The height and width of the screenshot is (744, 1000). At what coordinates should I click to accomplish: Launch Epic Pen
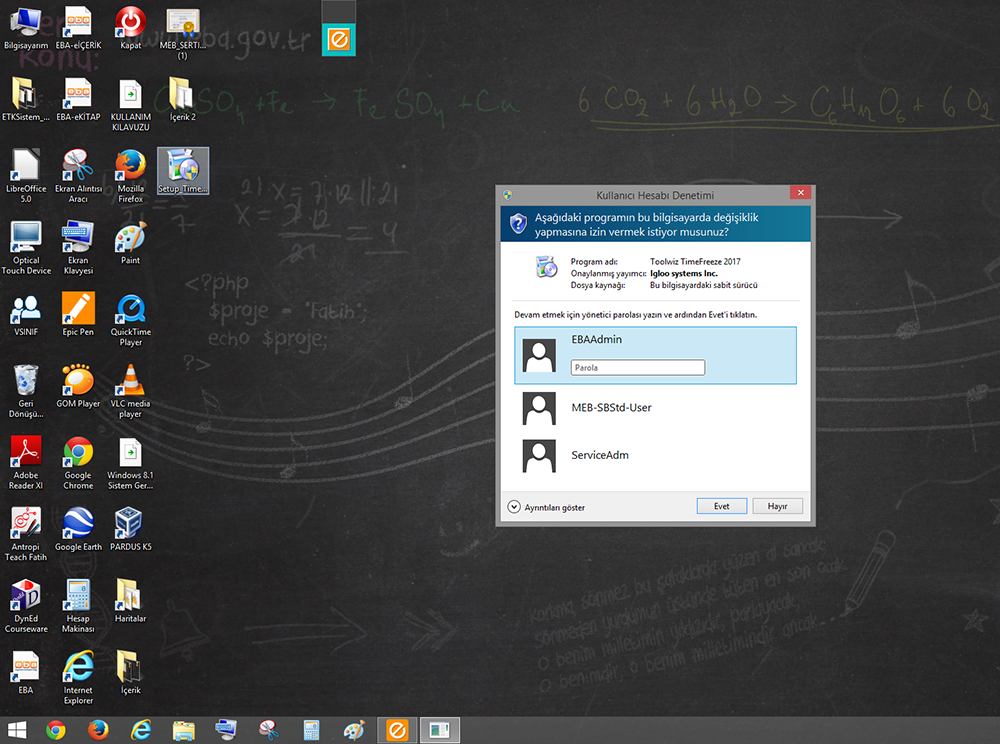pyautogui.click(x=78, y=314)
